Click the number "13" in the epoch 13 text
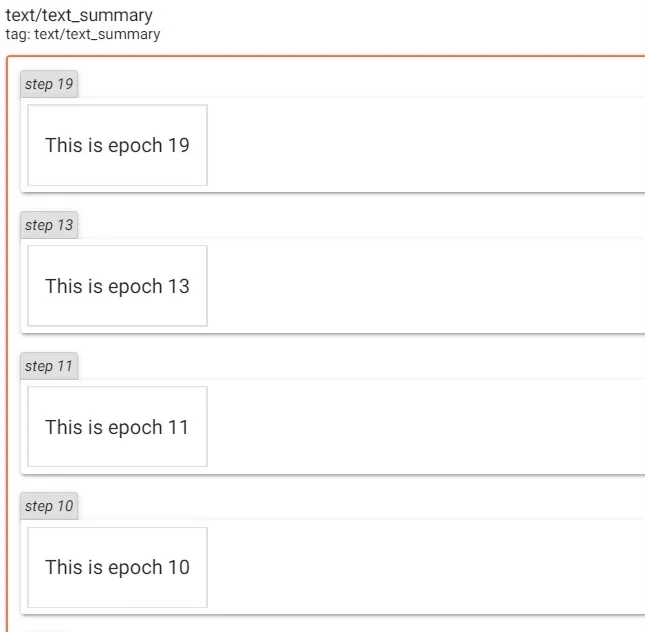Image resolution: width=645 pixels, height=632 pixels. tap(178, 286)
